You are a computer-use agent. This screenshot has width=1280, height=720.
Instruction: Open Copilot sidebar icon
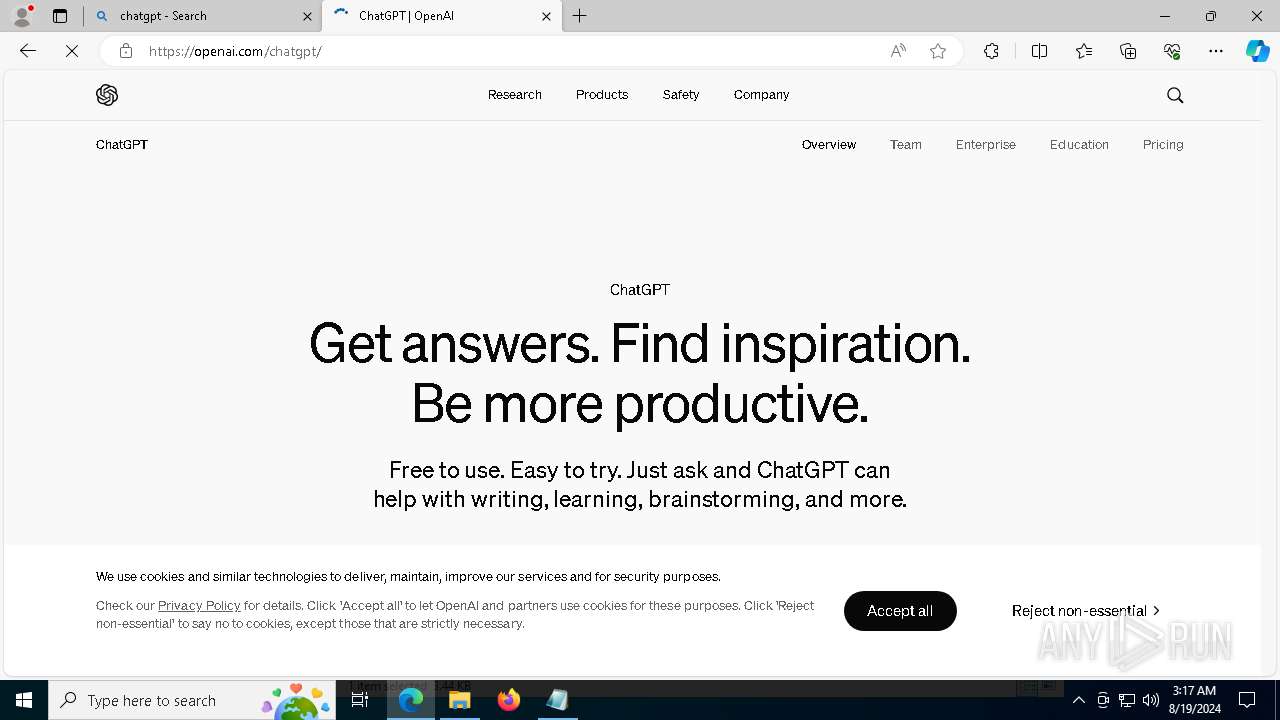(x=1257, y=51)
